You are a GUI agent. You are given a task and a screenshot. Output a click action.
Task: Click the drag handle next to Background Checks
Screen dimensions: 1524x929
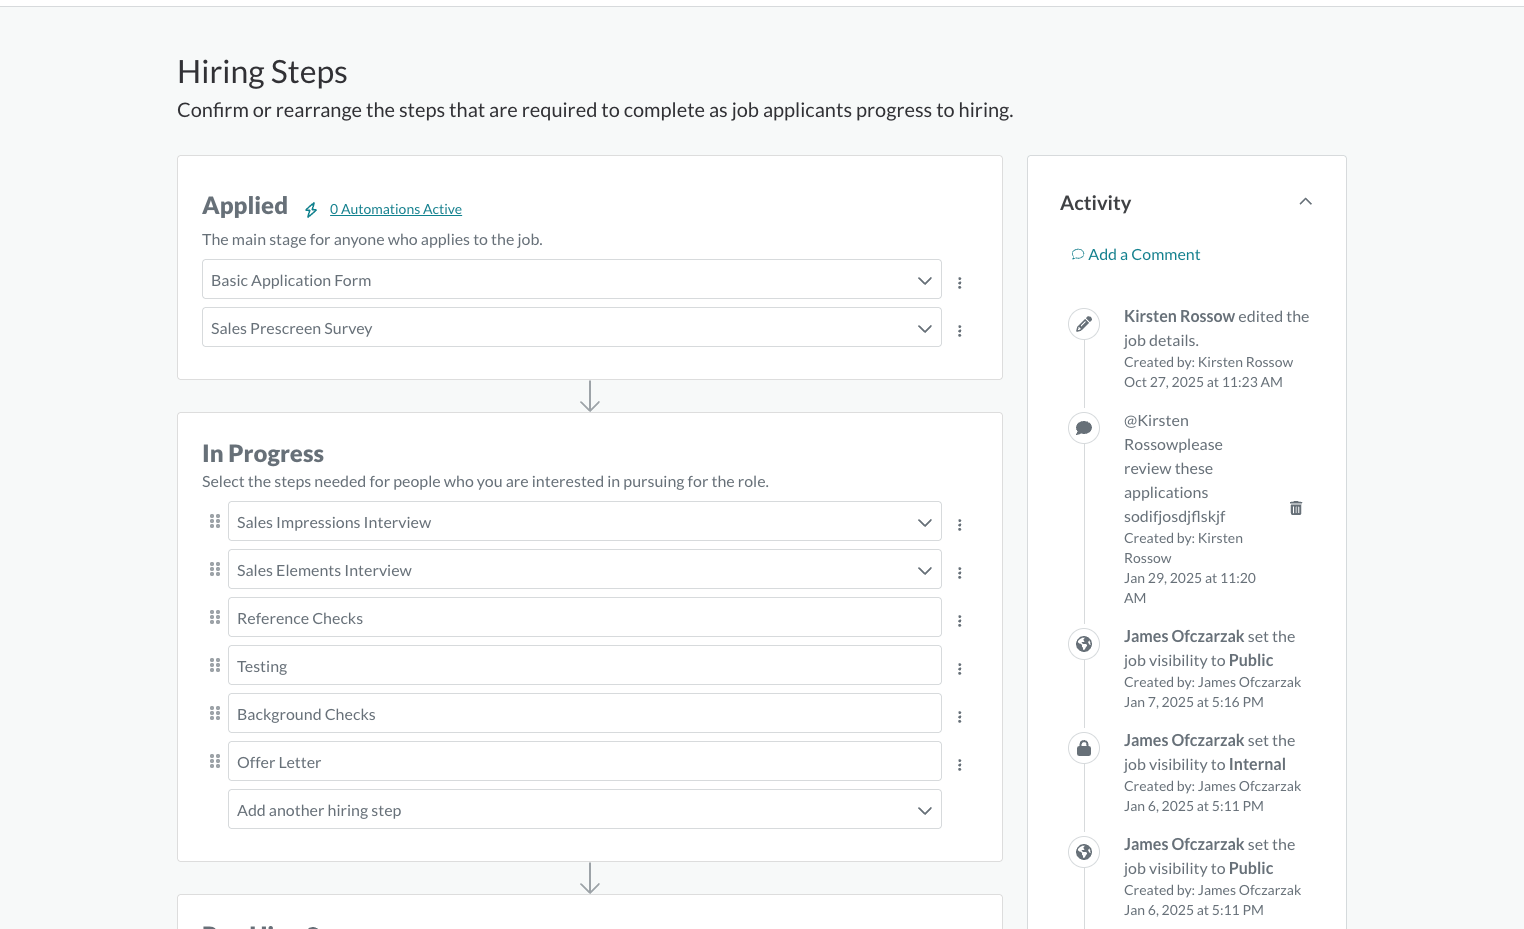tap(215, 713)
